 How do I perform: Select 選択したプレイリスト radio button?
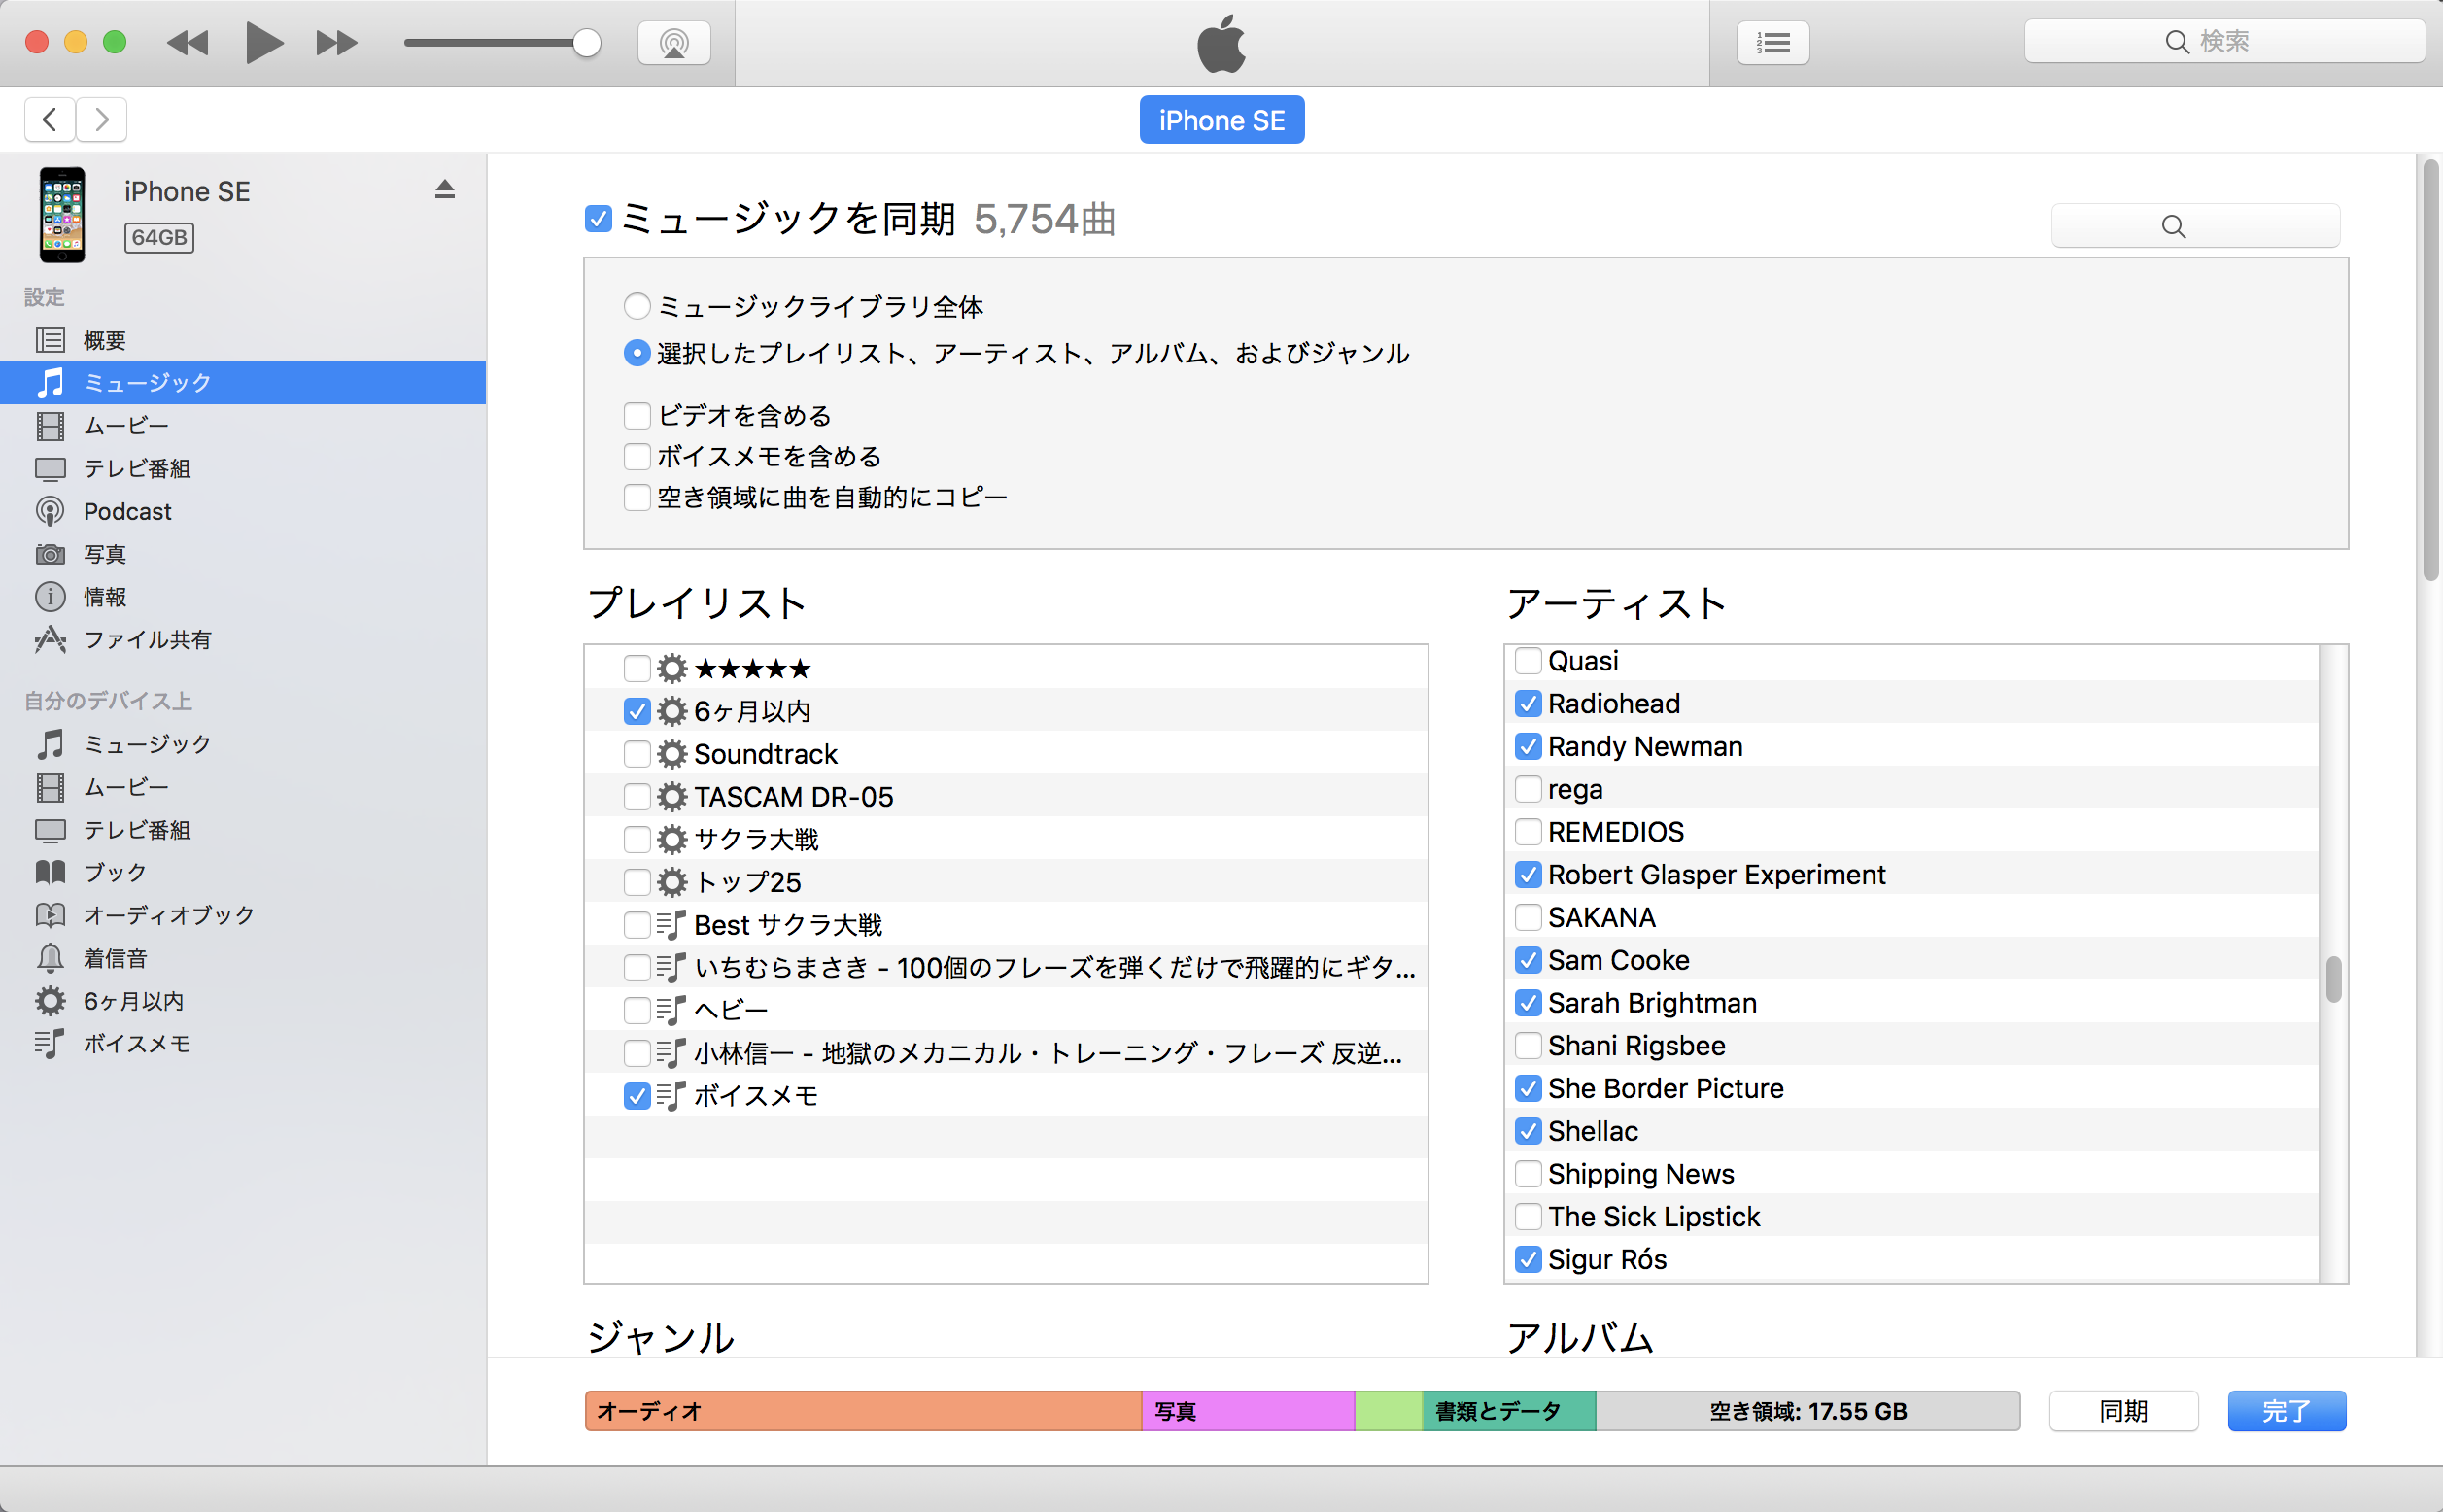[x=637, y=353]
